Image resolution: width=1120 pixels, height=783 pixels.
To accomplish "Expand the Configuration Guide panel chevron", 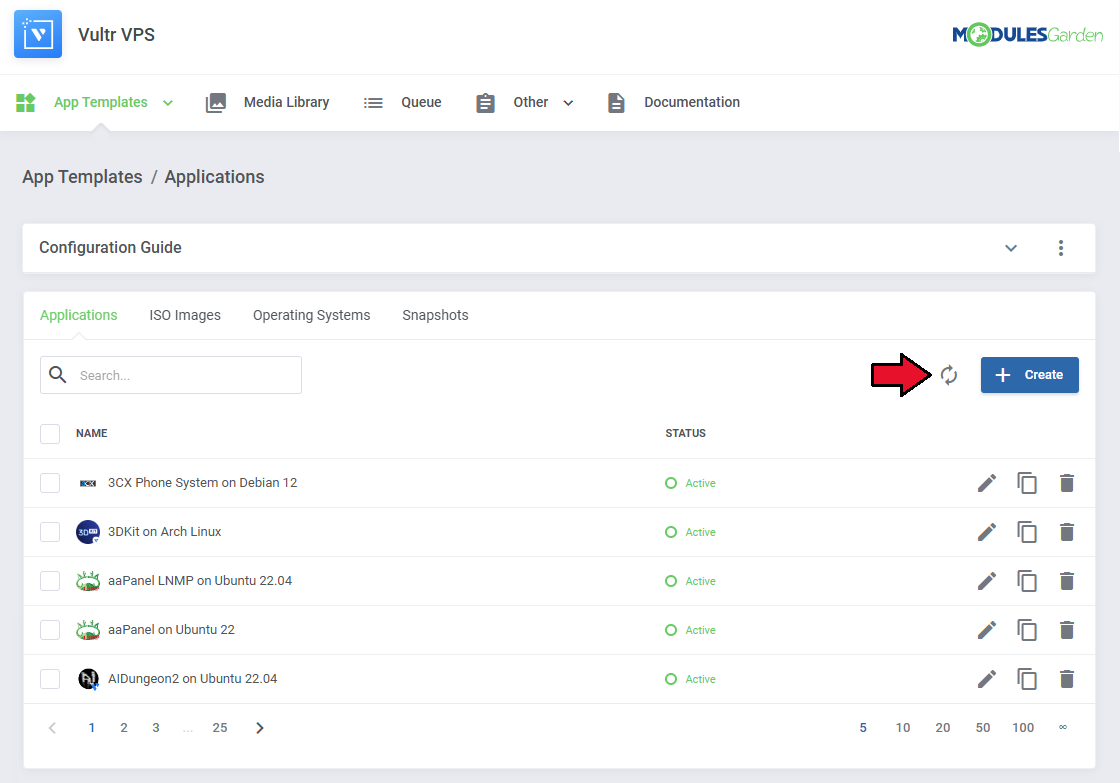I will tap(1011, 248).
